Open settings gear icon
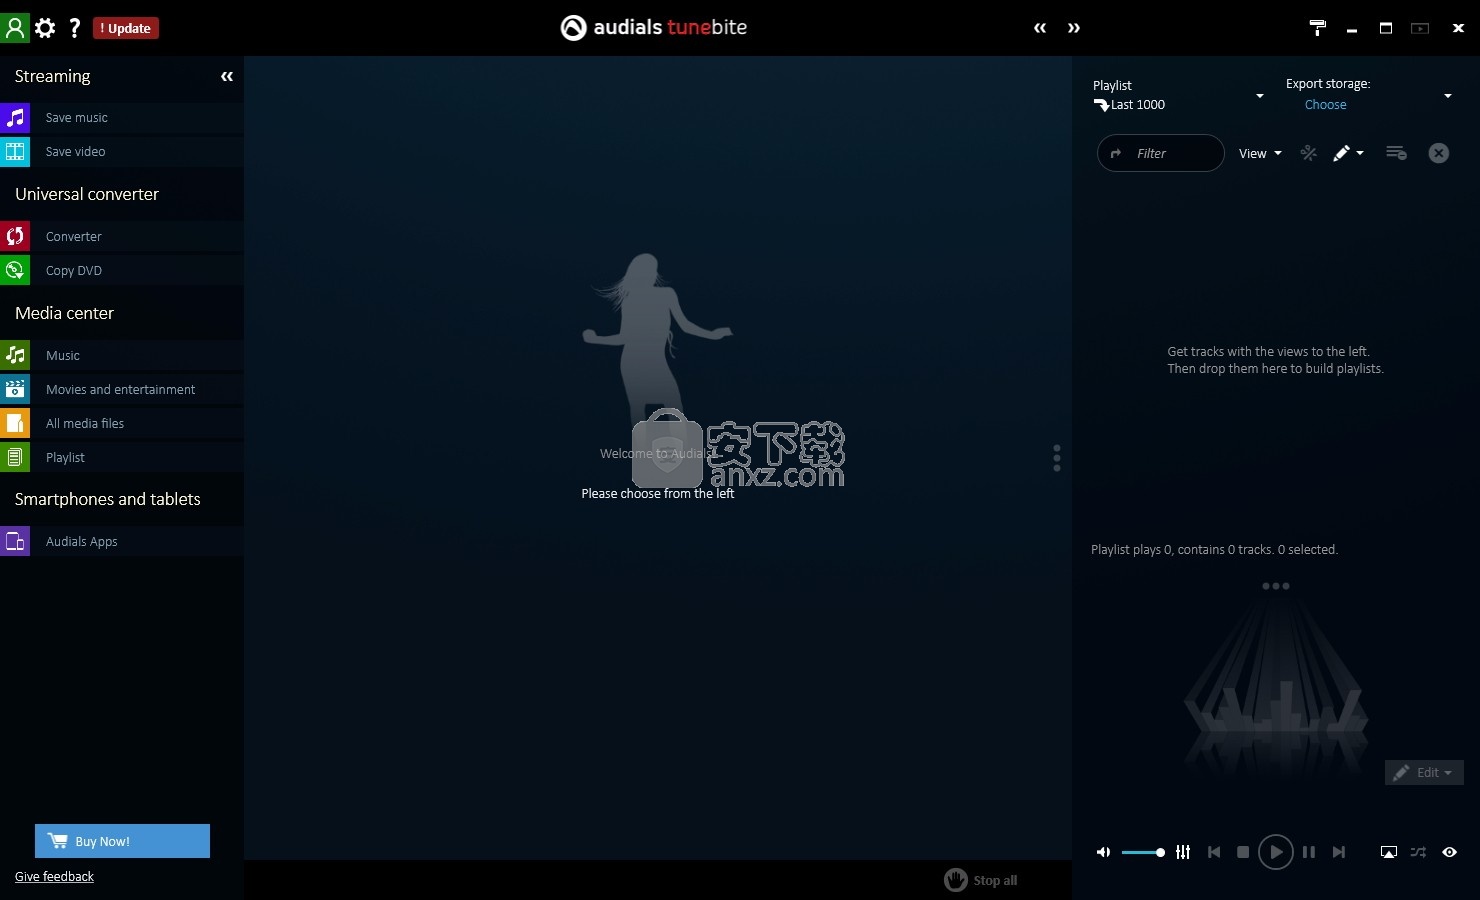1480x900 pixels. click(45, 28)
